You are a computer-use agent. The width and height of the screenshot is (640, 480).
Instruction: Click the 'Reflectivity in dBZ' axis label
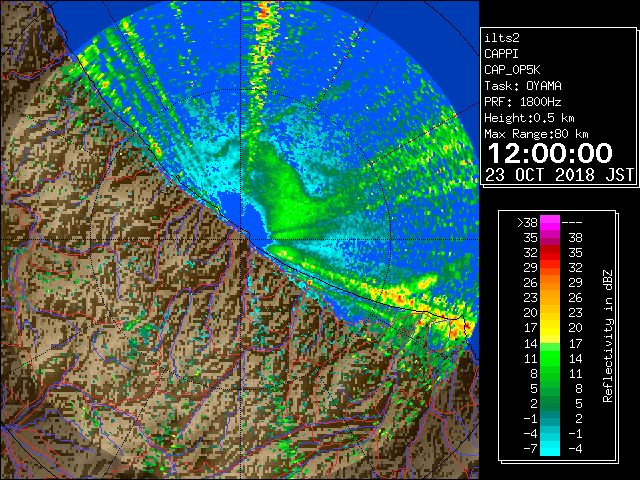[608, 336]
